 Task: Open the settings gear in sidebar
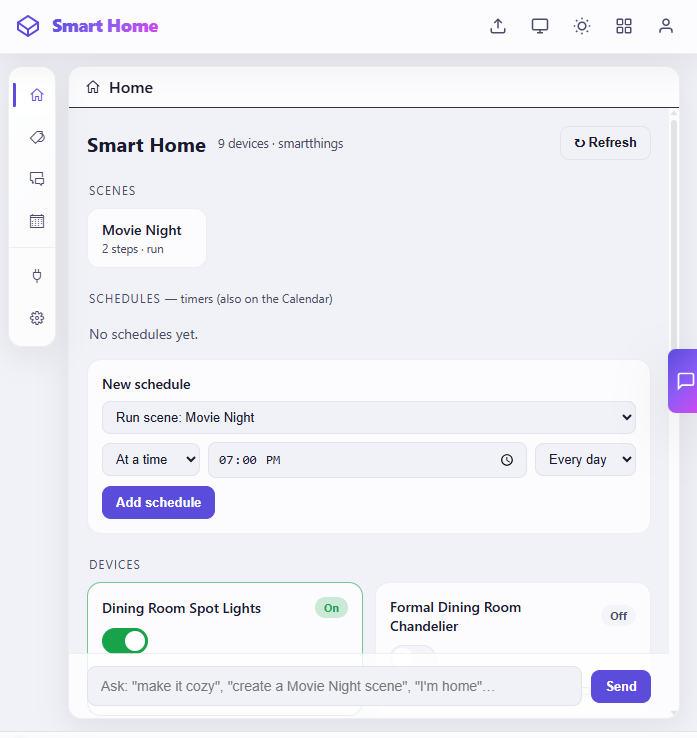pyautogui.click(x=37, y=318)
